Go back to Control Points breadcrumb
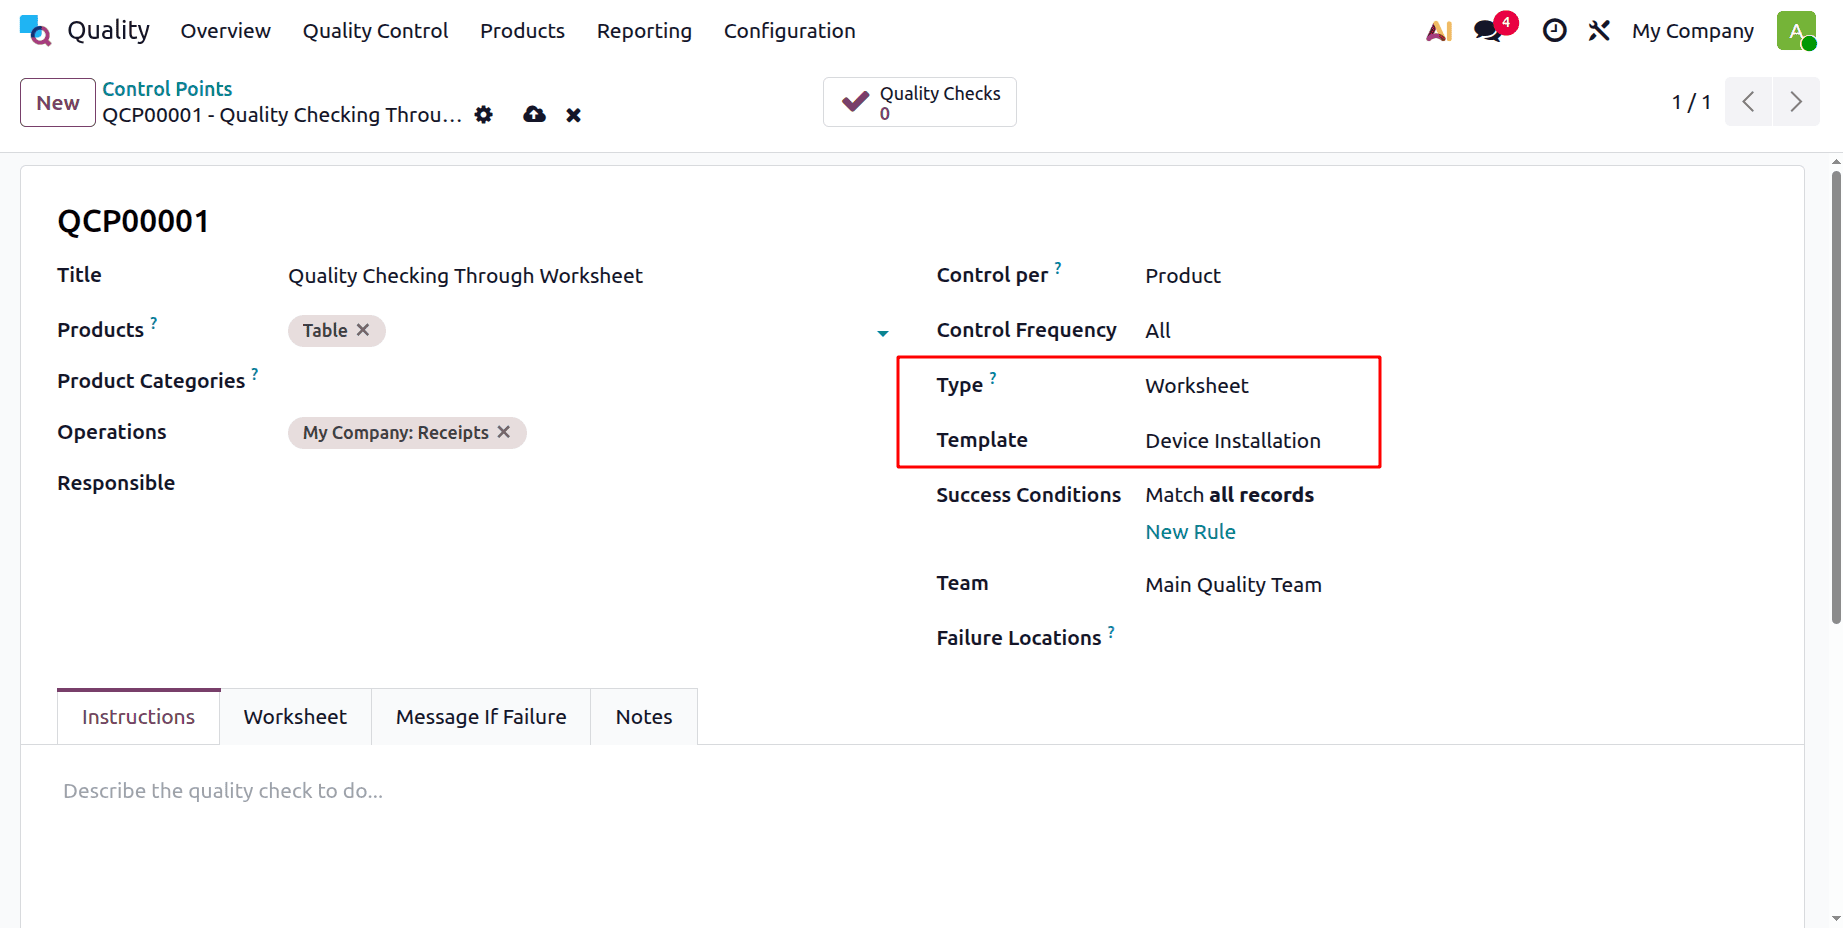Screen dimensions: 1843x928 coord(167,89)
